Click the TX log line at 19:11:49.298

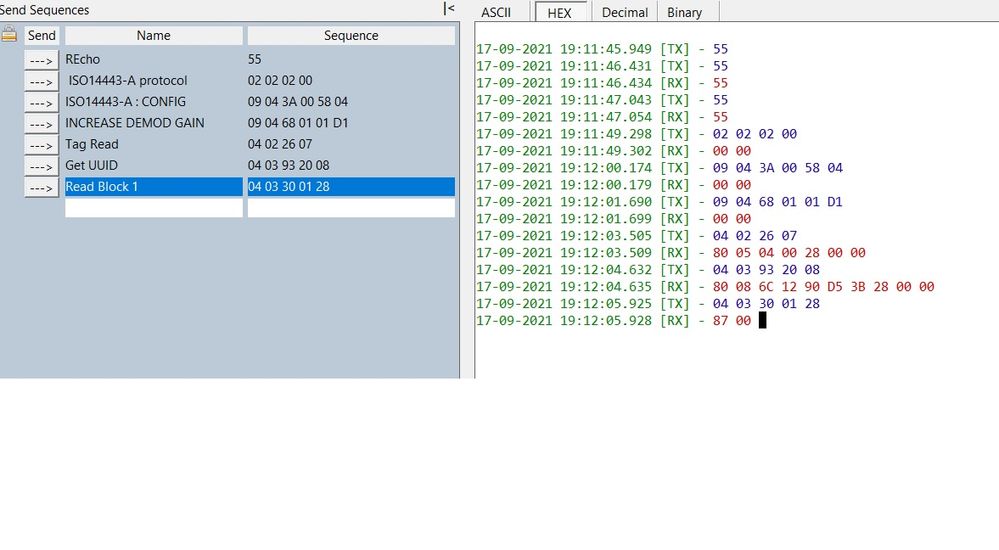click(636, 134)
